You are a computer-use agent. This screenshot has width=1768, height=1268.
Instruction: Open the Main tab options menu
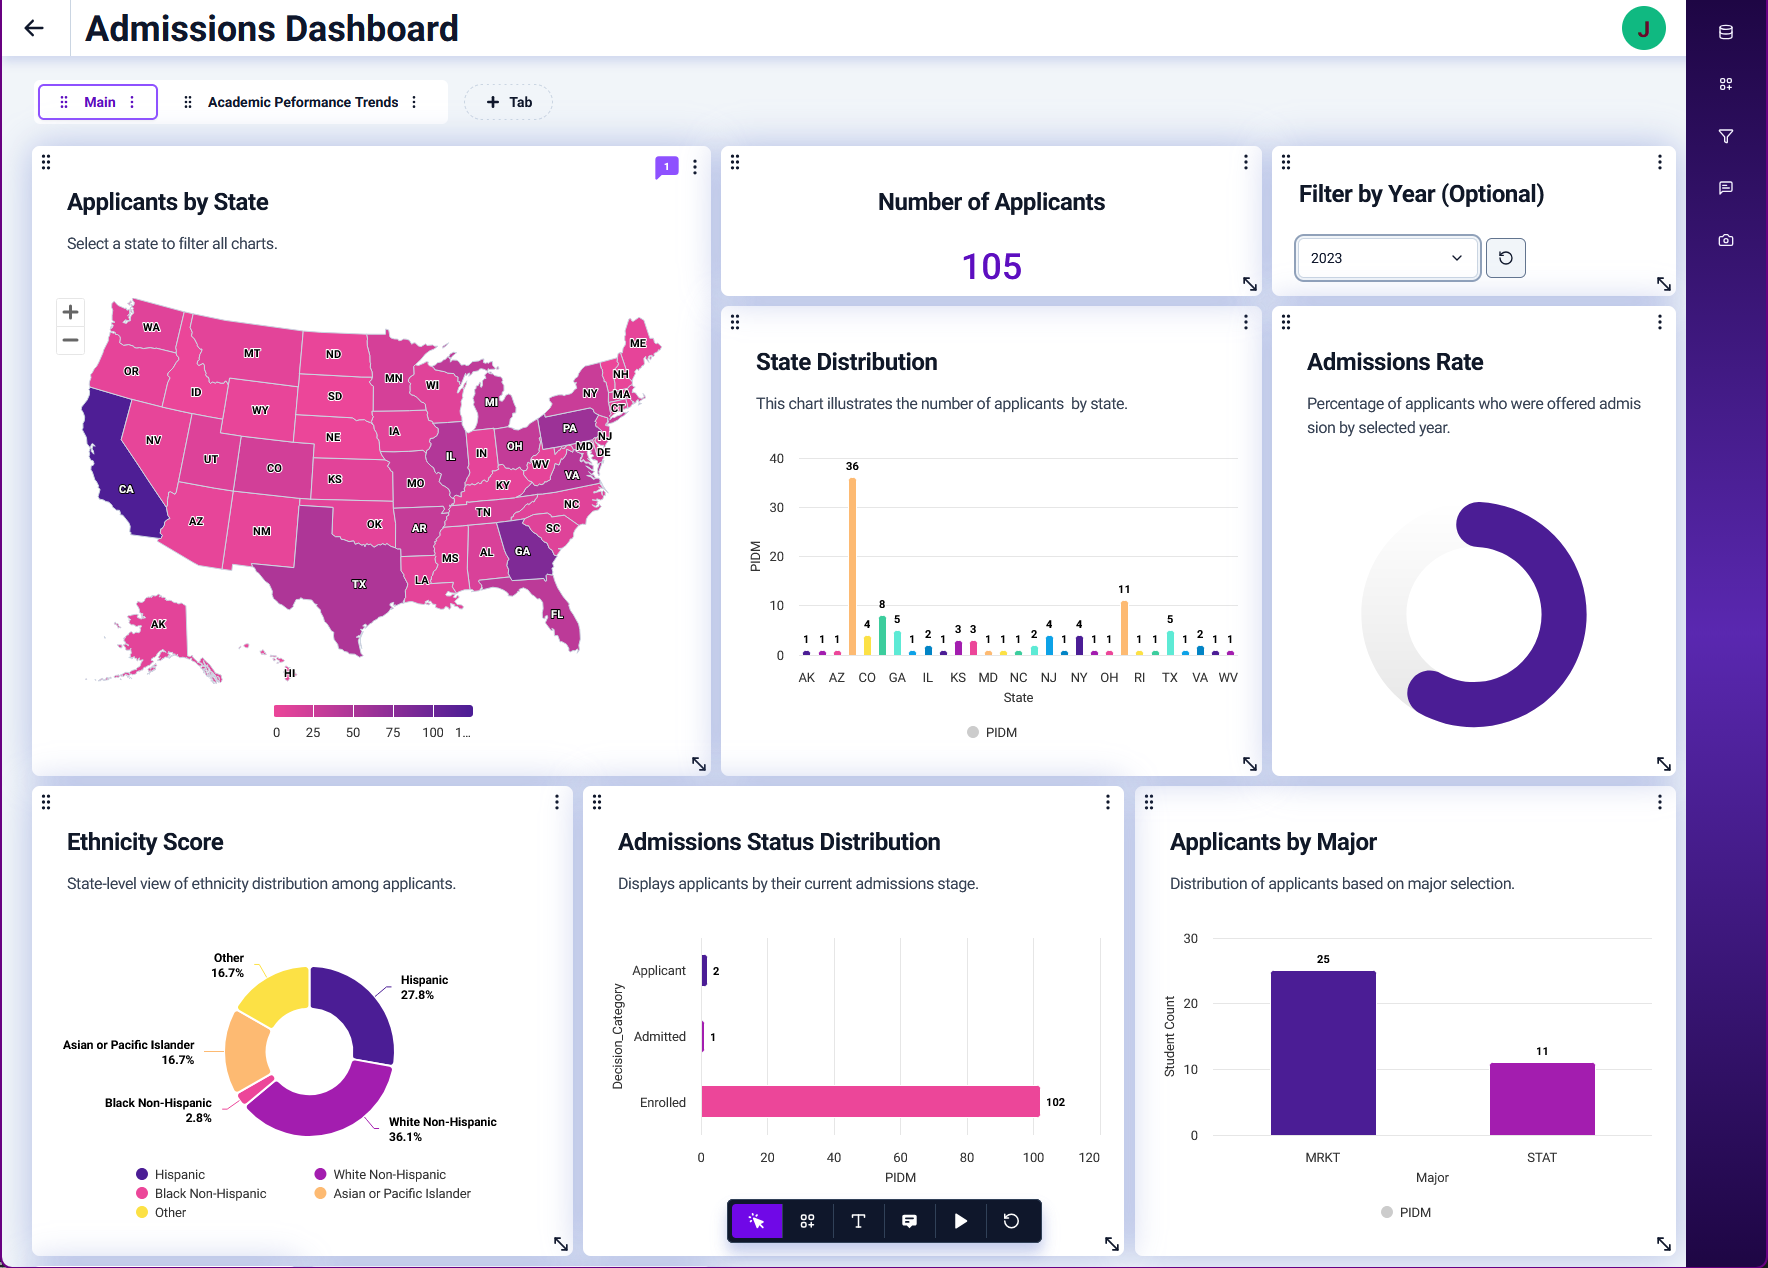click(x=132, y=102)
